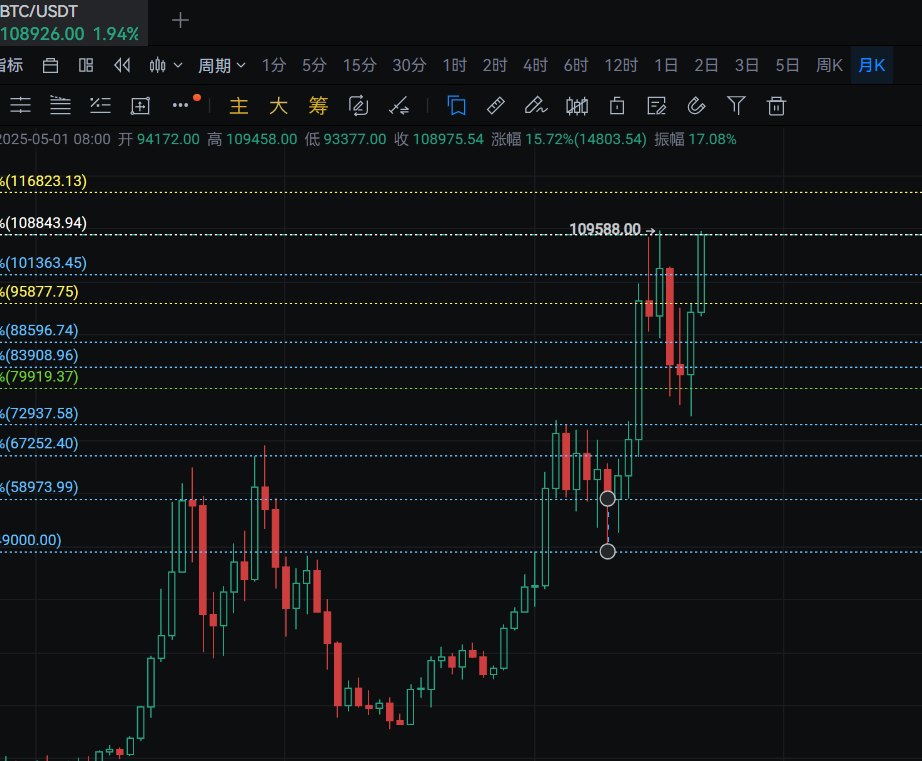The image size is (922, 761).
Task: Open the BTC/USDT symbol tab
Action: (74, 22)
